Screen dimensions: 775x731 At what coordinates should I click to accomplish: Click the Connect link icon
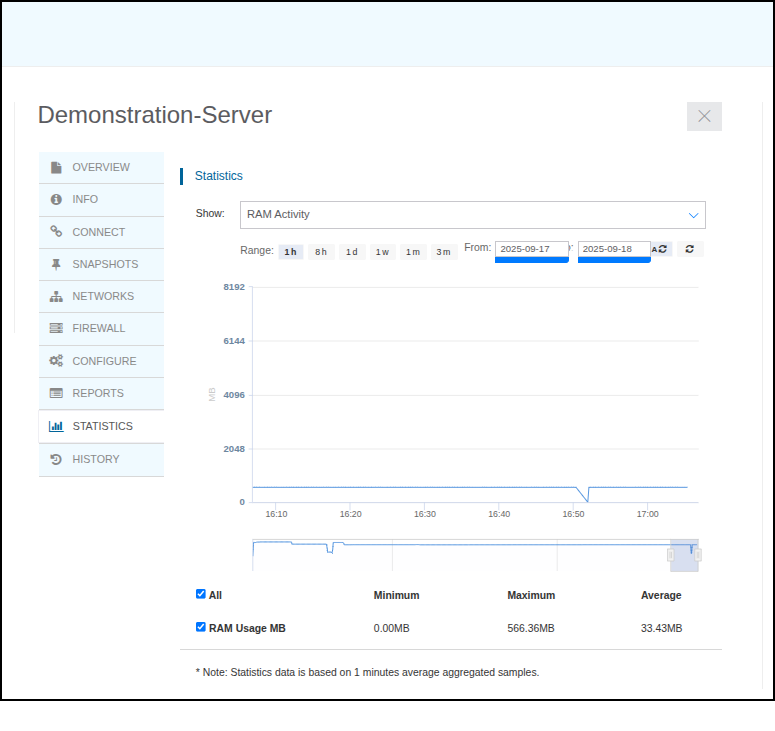[56, 232]
